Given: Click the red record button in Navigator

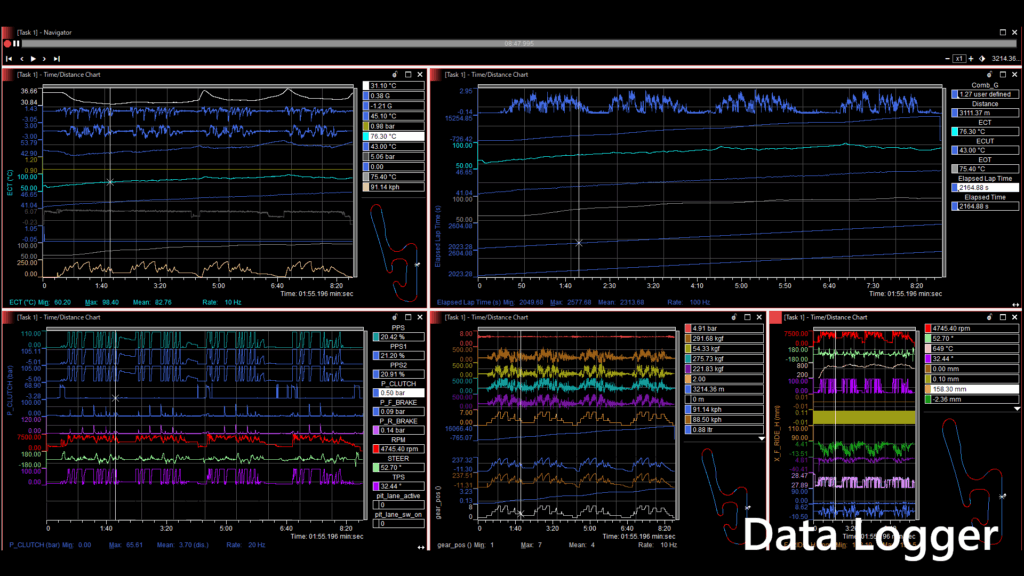Looking at the screenshot, I should click(x=7, y=44).
